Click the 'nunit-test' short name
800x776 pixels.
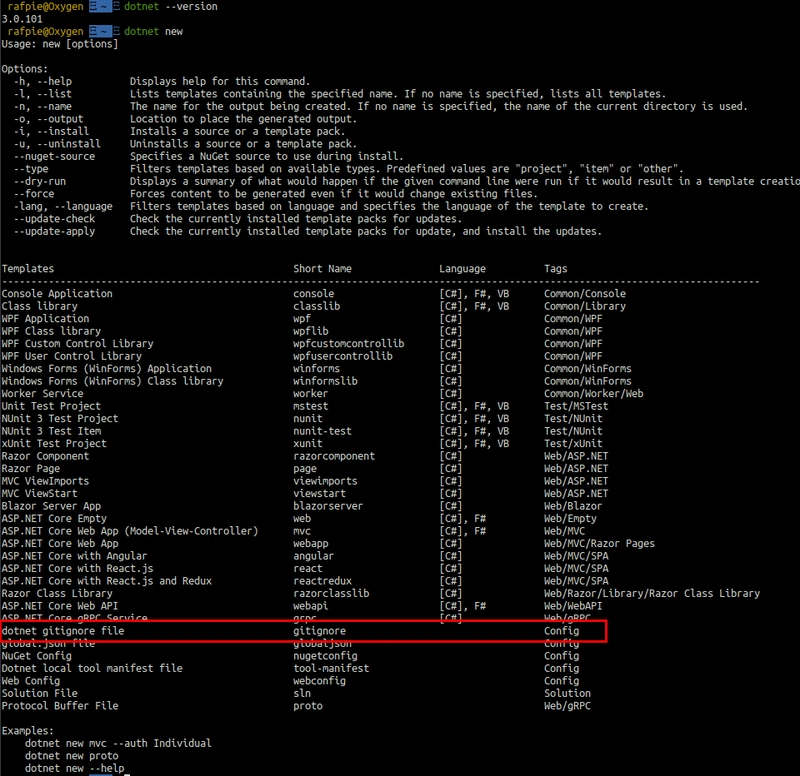[x=322, y=432]
